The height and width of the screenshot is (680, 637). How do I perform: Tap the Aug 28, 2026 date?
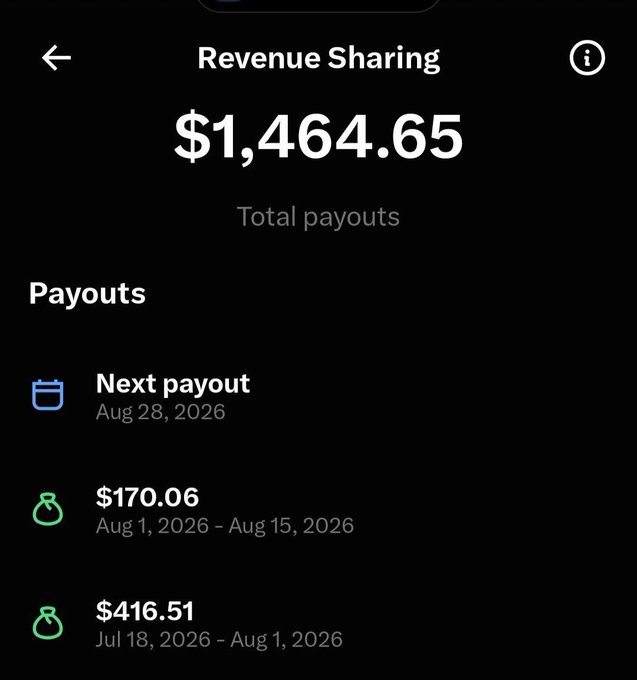click(160, 412)
